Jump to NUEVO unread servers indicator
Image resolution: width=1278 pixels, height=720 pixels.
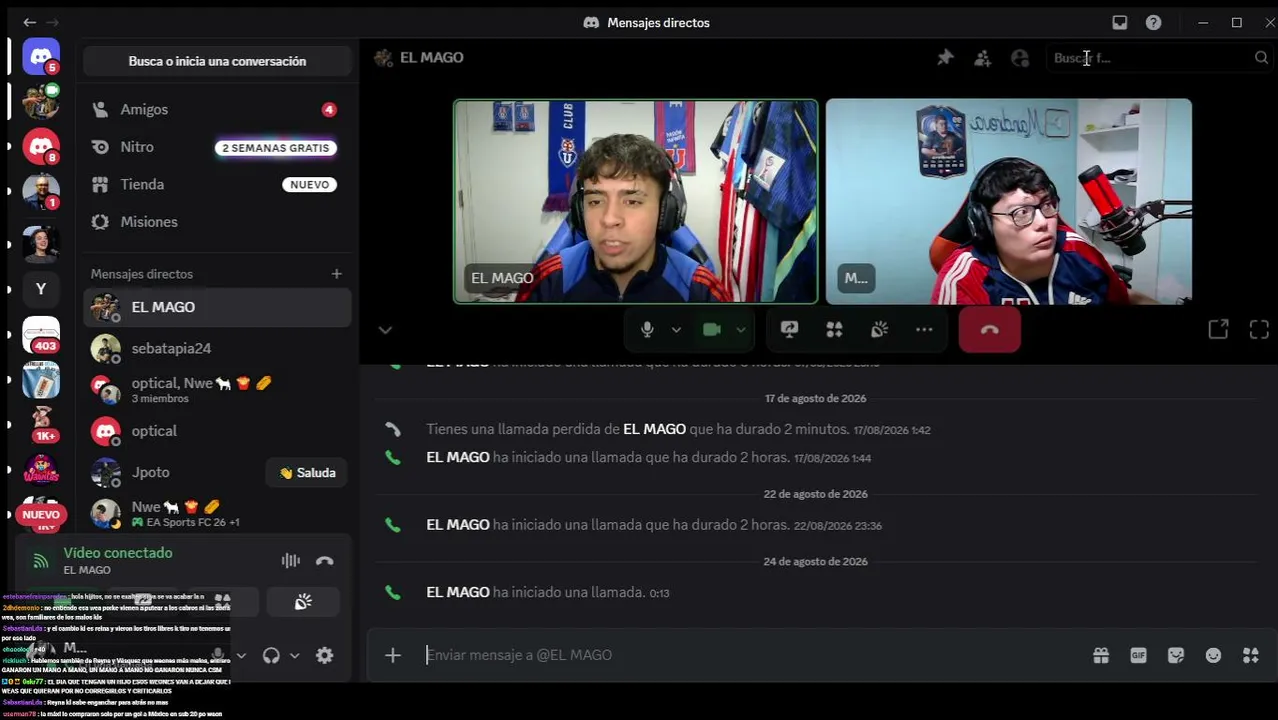[x=41, y=515]
